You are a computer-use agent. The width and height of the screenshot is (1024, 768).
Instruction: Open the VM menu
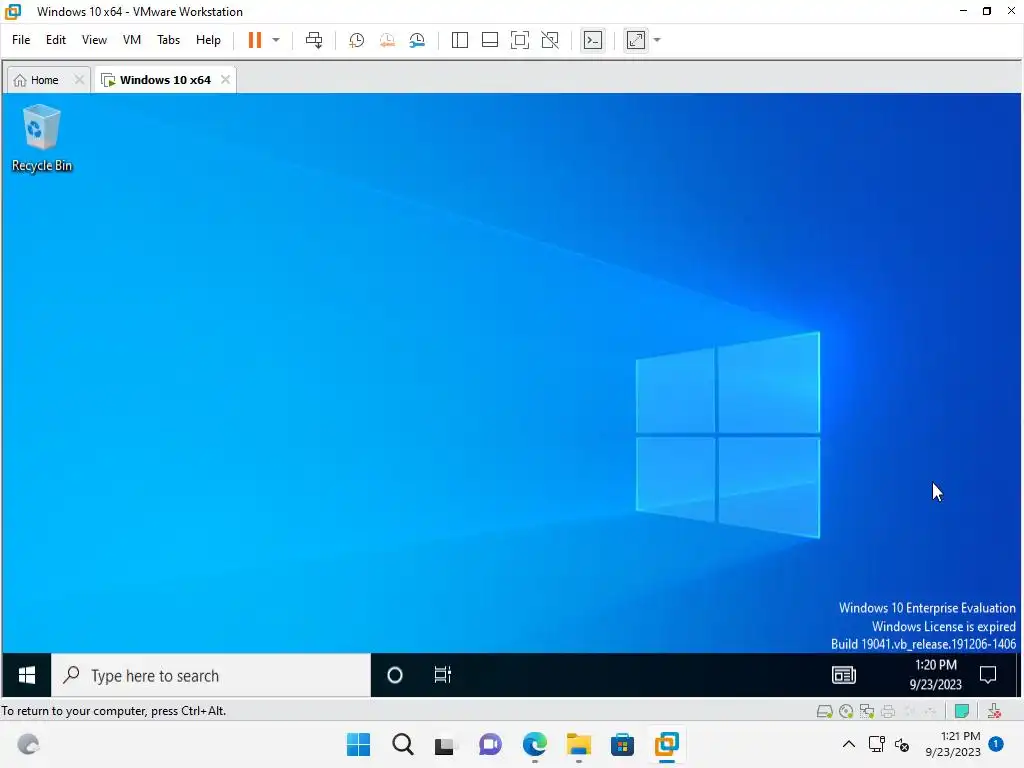coord(132,40)
